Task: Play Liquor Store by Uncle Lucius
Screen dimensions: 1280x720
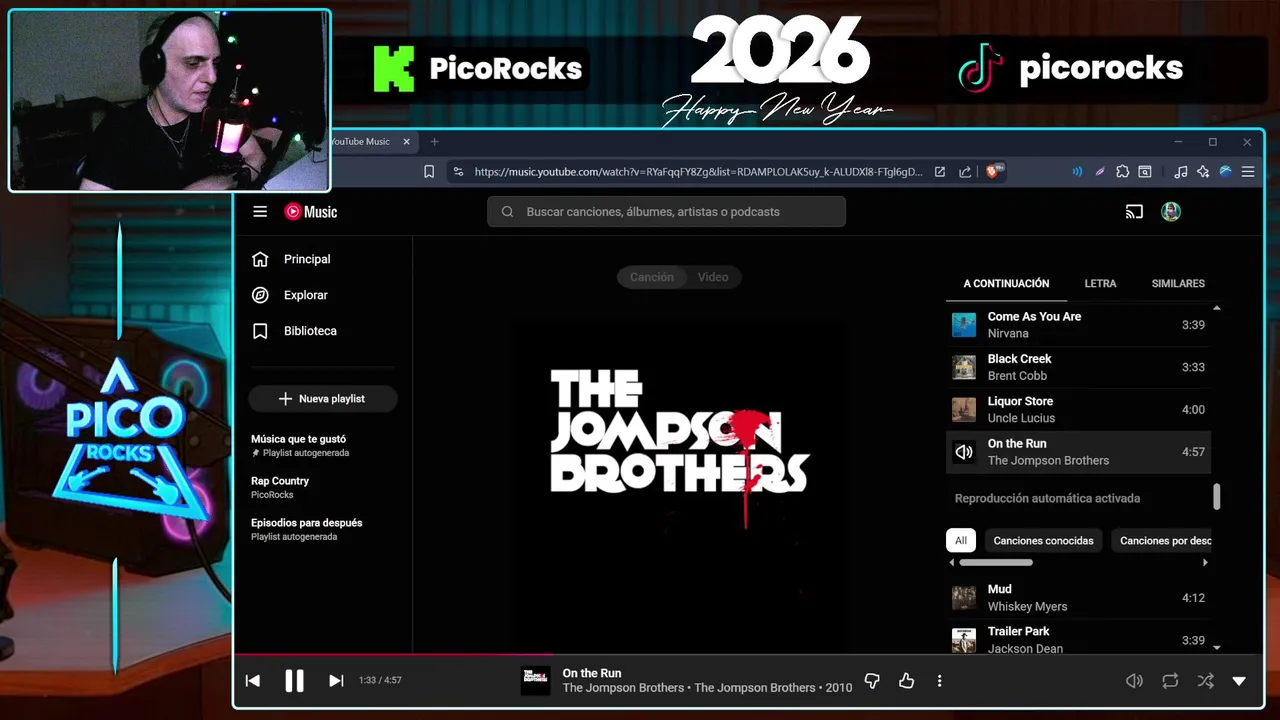Action: [1078, 409]
